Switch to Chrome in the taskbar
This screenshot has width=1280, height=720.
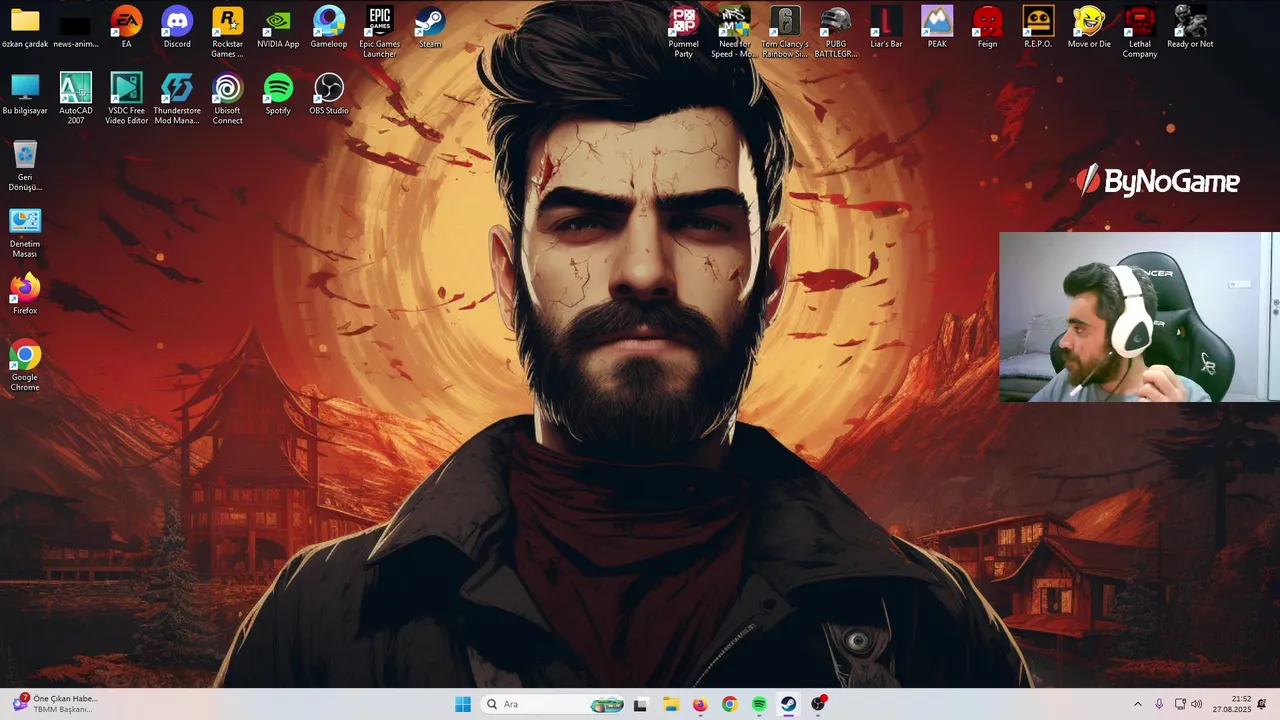coord(729,704)
